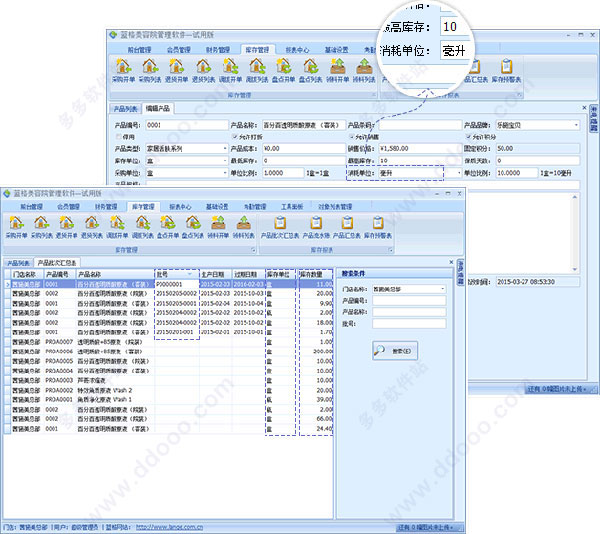Image resolution: width=600 pixels, height=534 pixels.
Task: Click the 产品名称 field in the product editor
Action: tap(304, 125)
